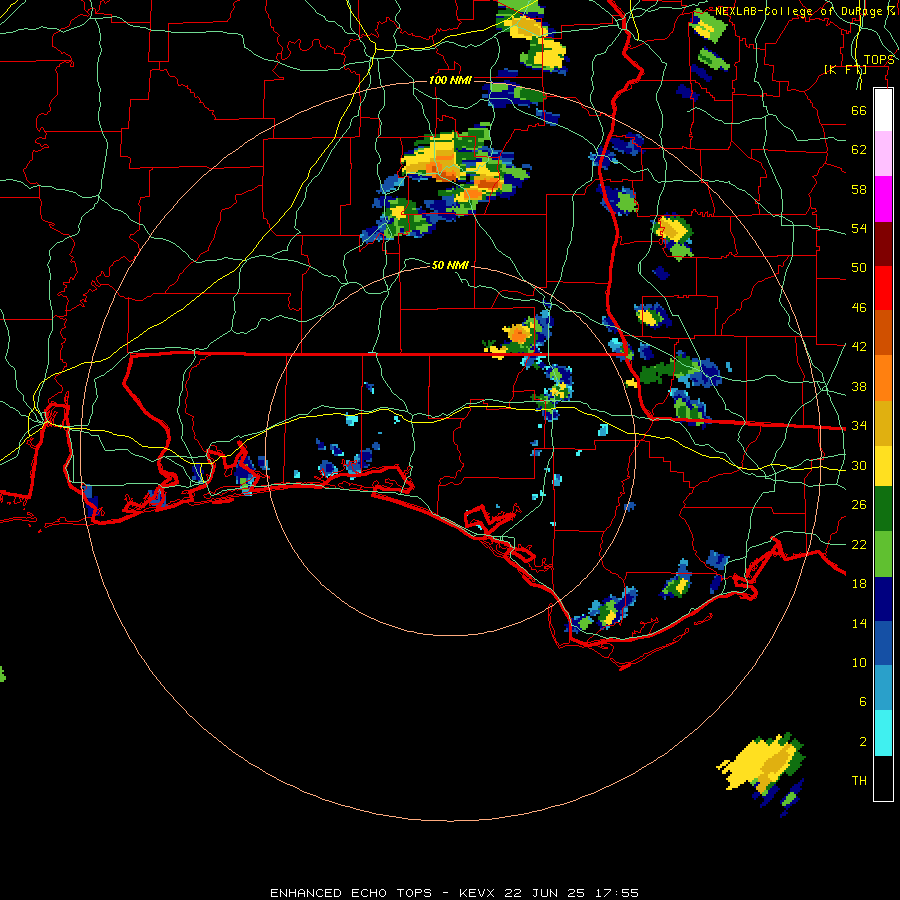
Task: Pick the magenta color band in legend
Action: tap(883, 199)
